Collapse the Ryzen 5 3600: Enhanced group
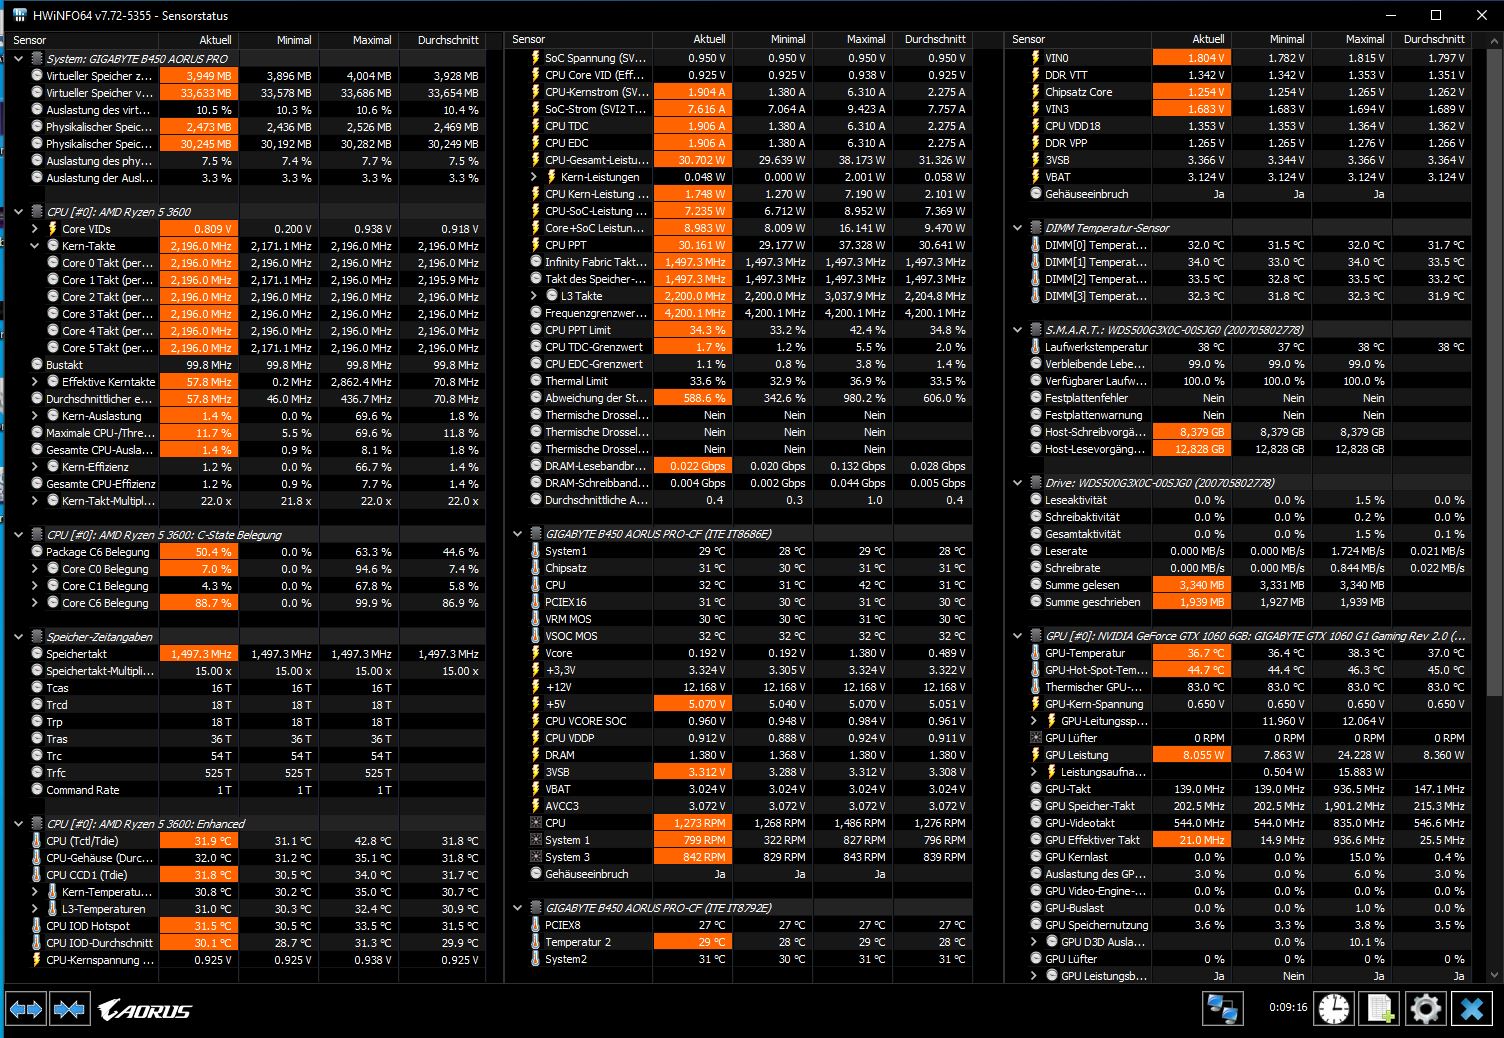 [x=18, y=824]
